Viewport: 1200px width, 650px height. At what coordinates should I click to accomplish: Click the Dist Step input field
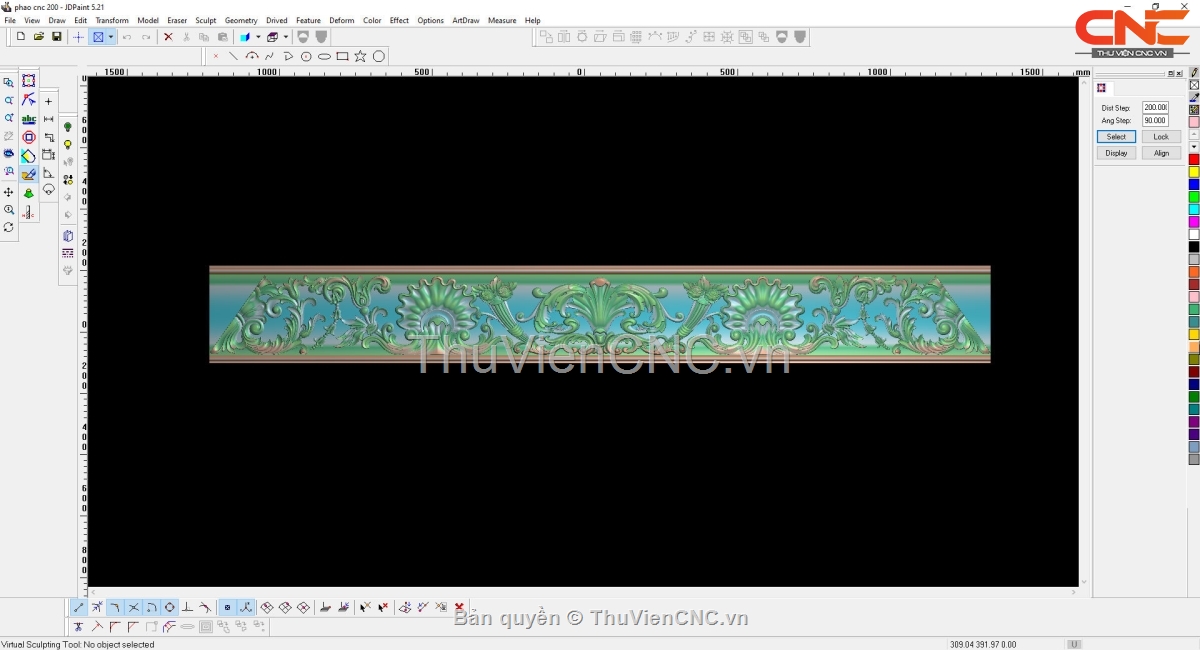point(1155,107)
